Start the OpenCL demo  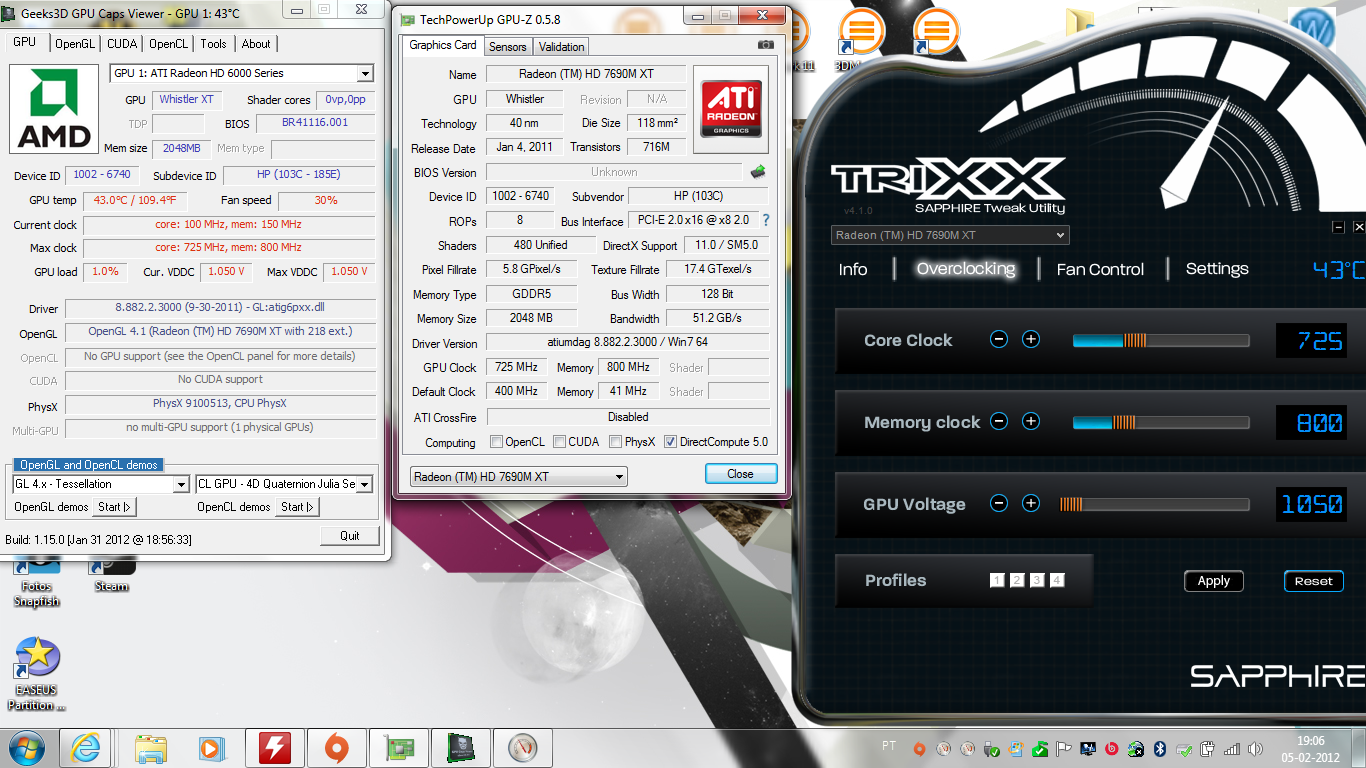296,507
